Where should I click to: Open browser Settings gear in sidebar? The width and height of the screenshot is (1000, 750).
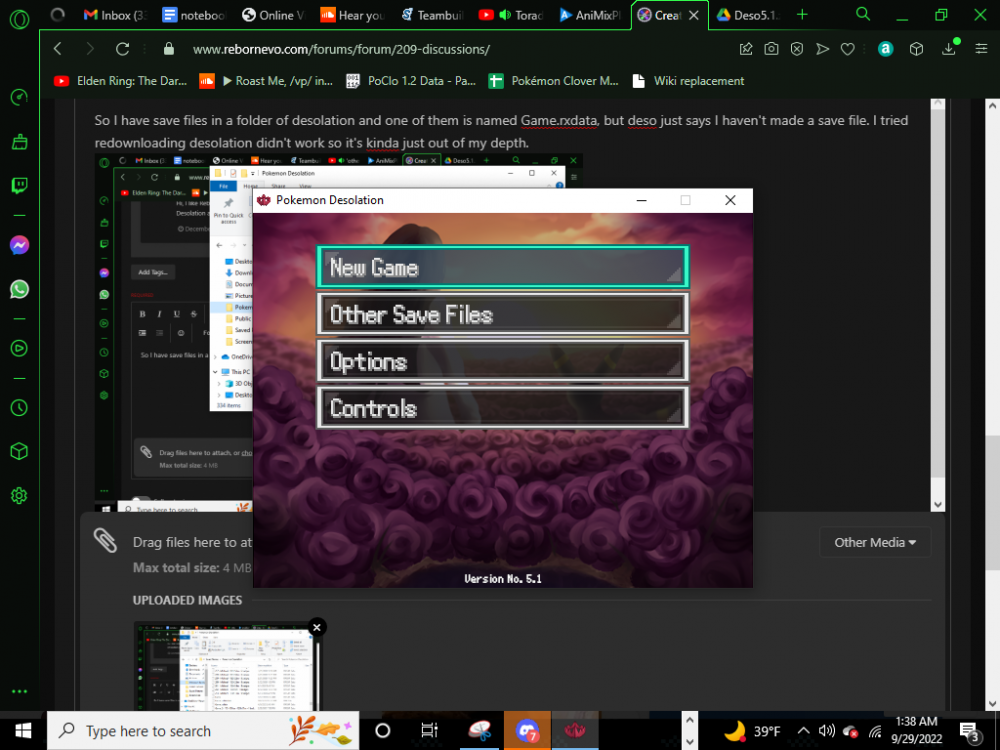[x=19, y=496]
